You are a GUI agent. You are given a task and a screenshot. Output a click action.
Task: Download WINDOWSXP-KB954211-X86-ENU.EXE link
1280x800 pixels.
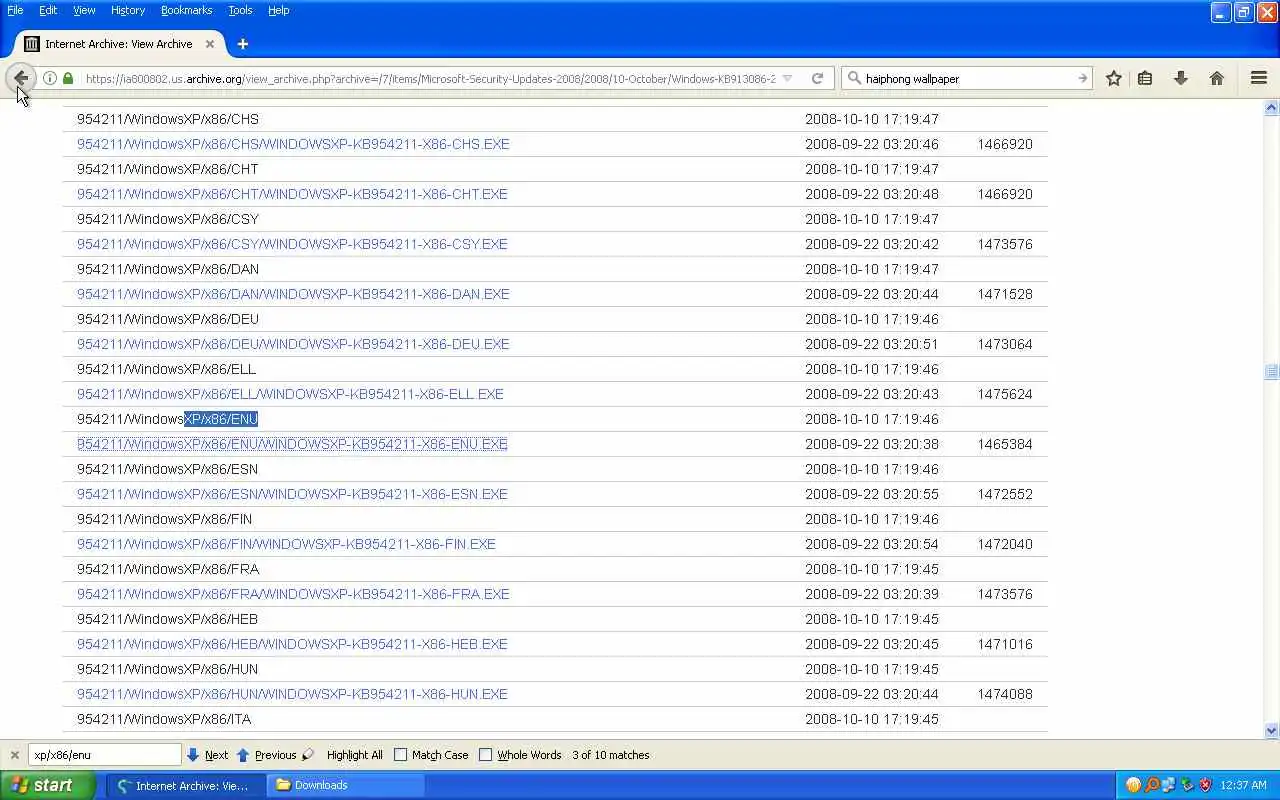292,444
